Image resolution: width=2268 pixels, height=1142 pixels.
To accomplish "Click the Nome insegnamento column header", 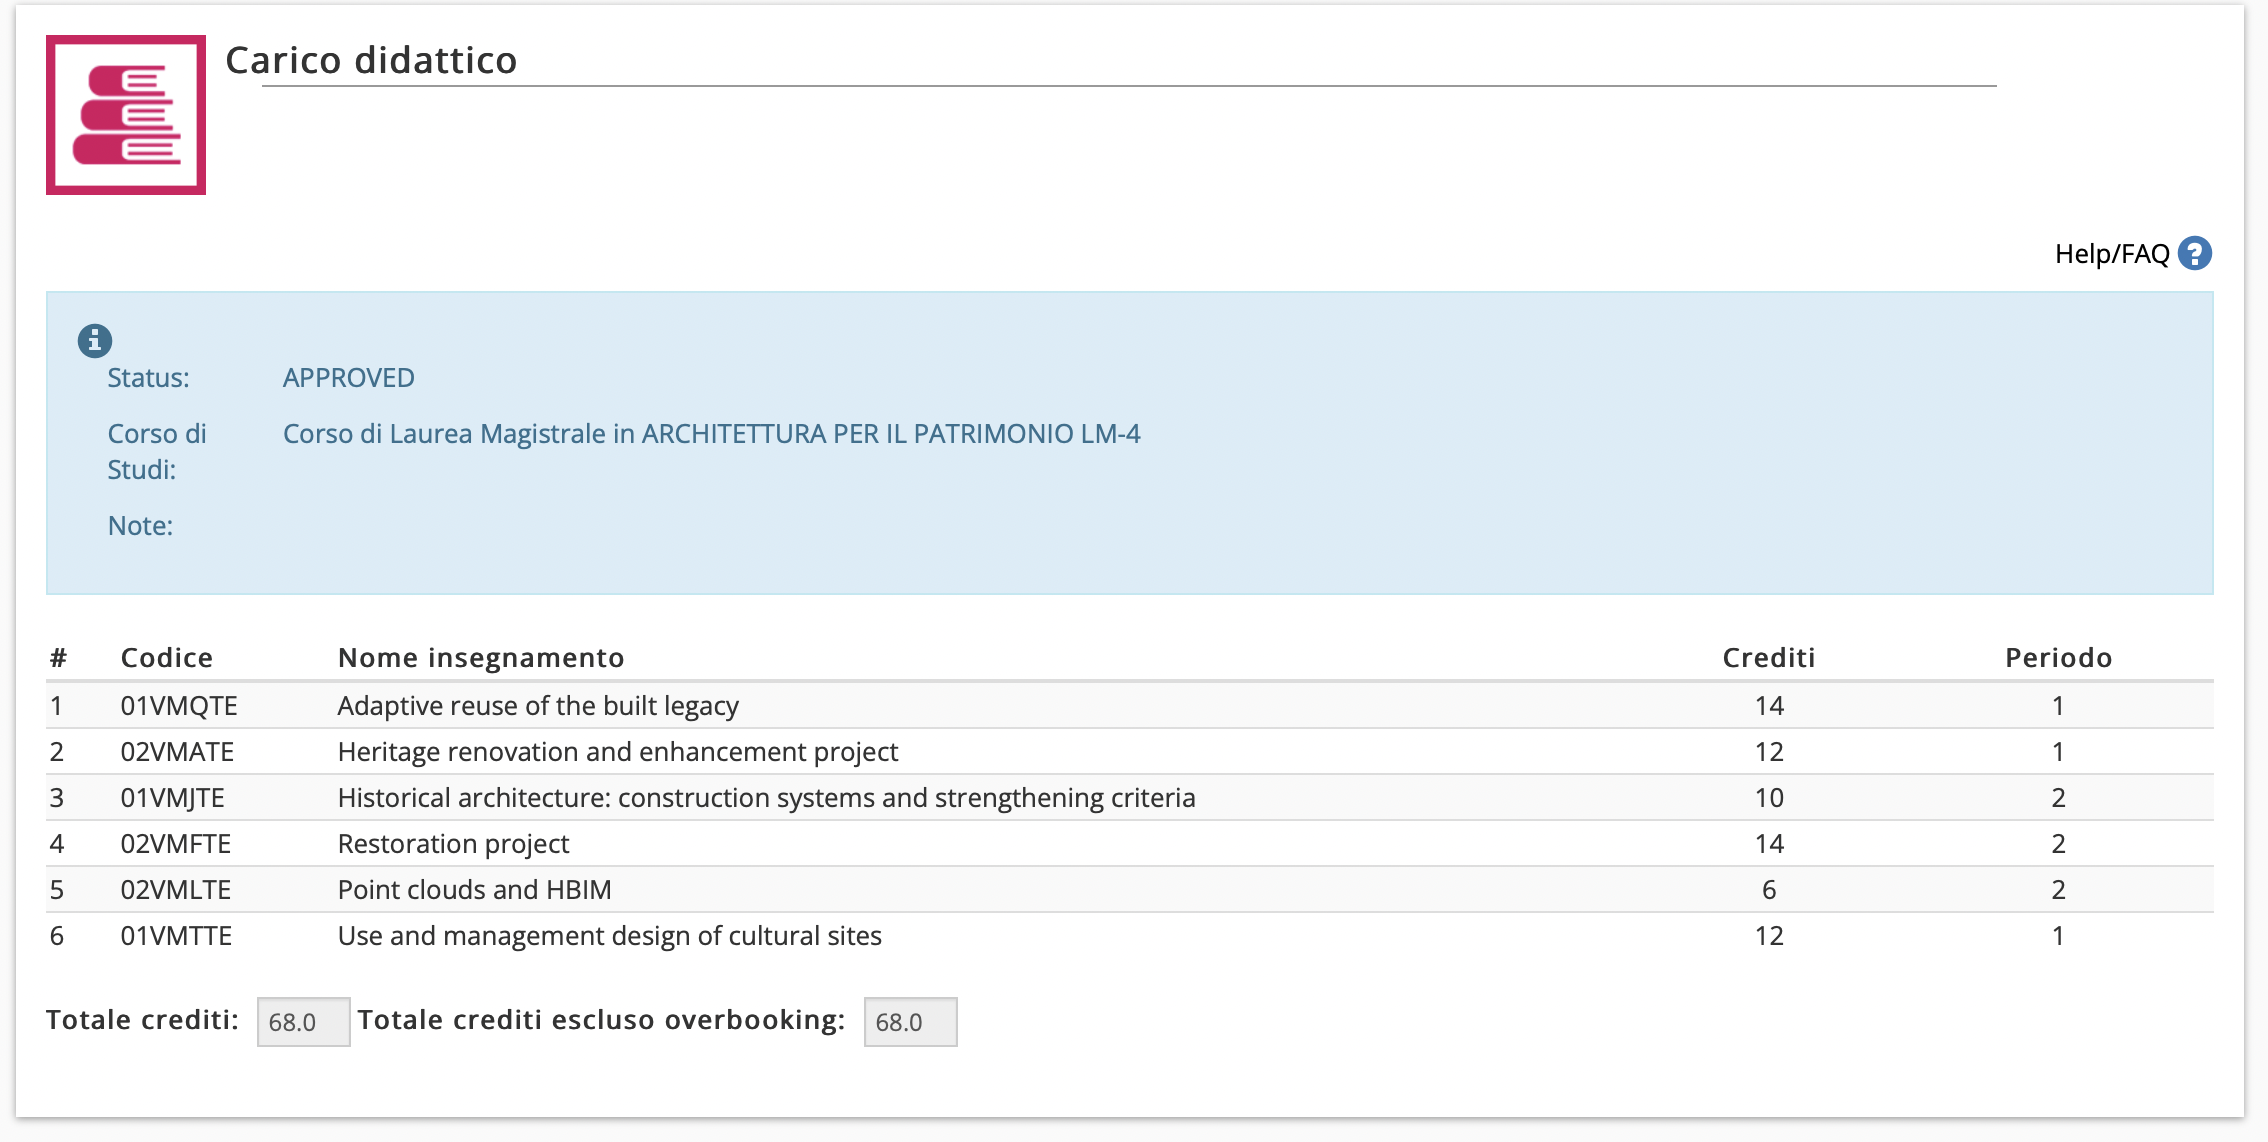I will coord(481,658).
